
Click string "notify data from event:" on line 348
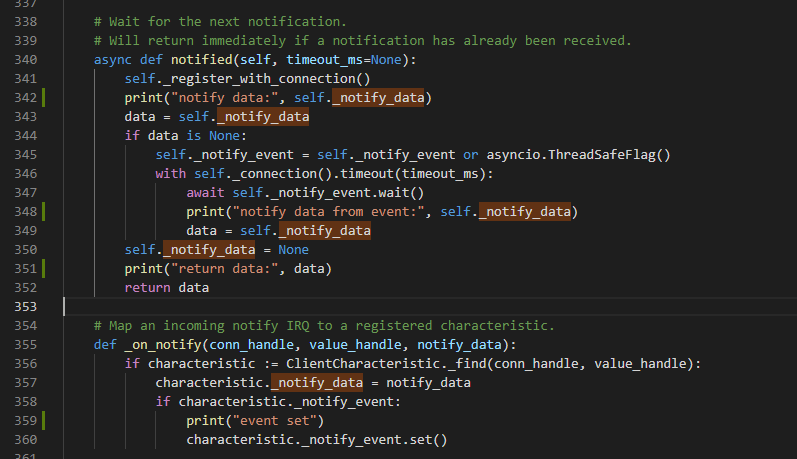point(328,211)
